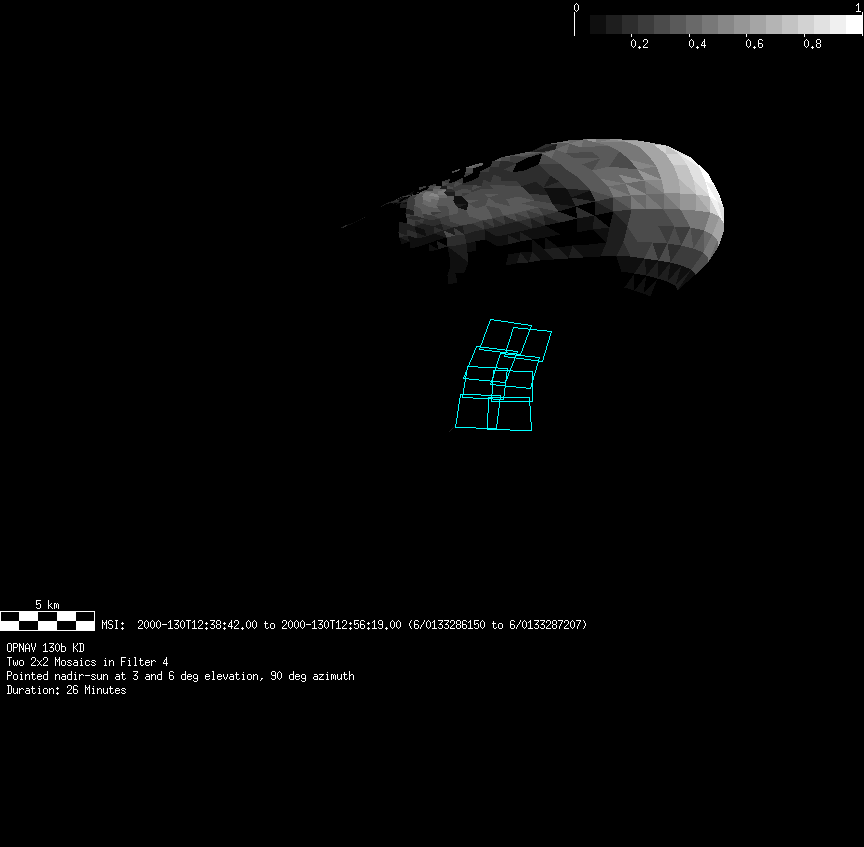This screenshot has width=864, height=847.
Task: Click the '5 km' scale label
Action: (x=47, y=605)
